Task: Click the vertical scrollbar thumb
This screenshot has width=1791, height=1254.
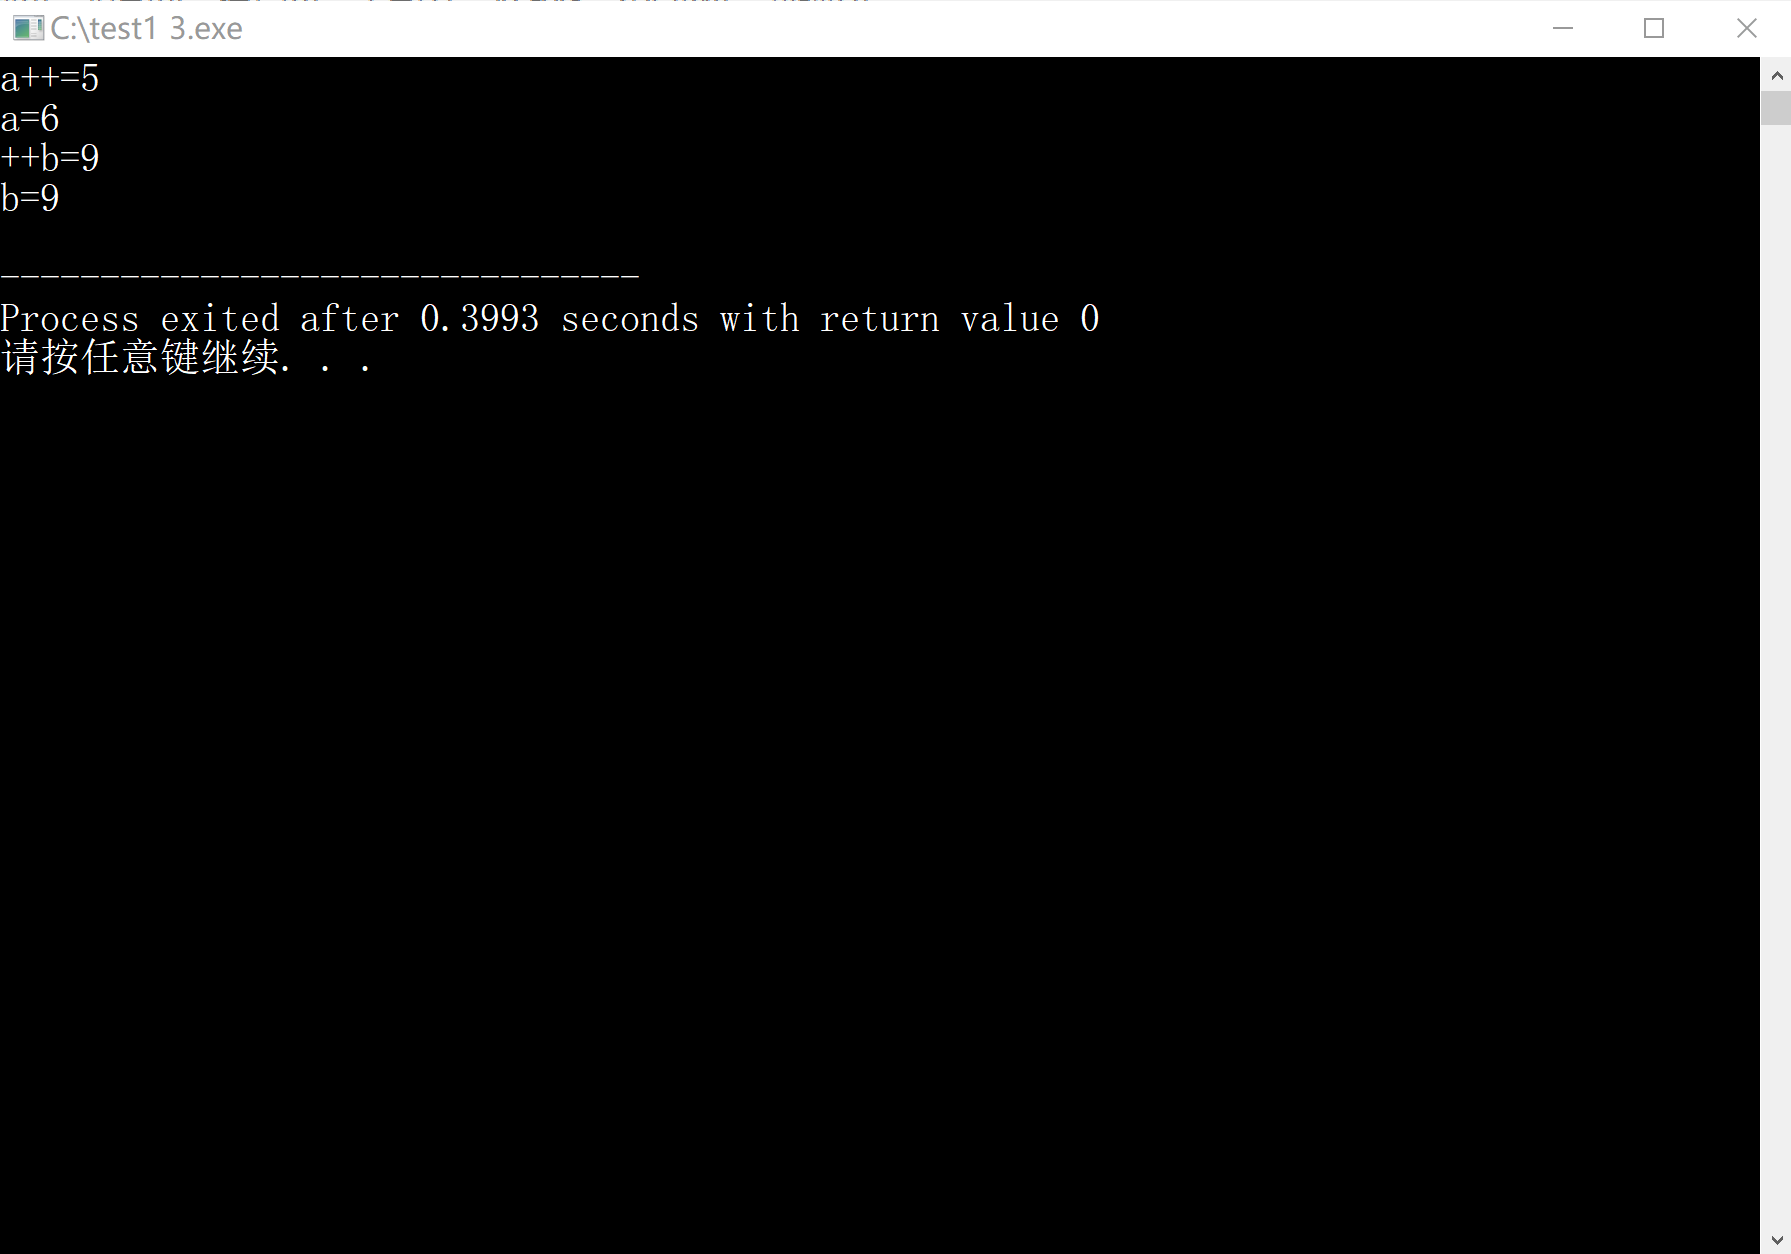Action: click(x=1776, y=108)
